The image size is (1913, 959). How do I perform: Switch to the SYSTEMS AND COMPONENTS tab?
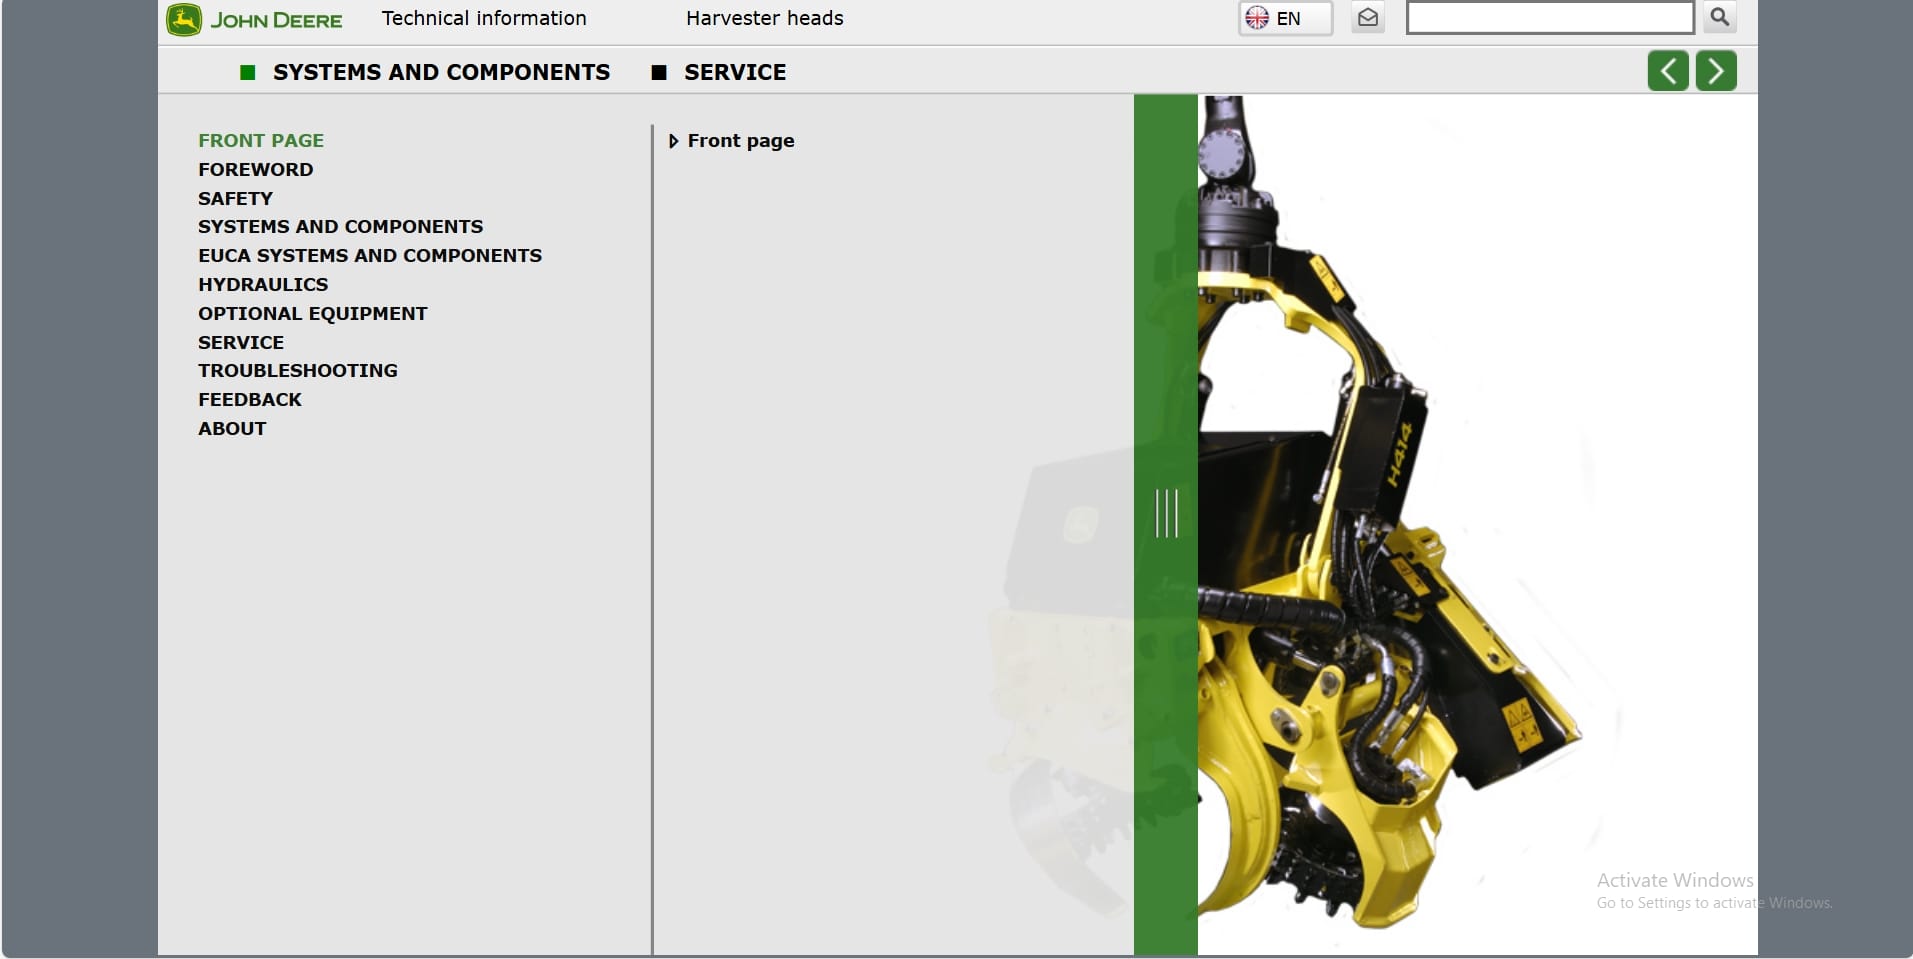click(442, 72)
